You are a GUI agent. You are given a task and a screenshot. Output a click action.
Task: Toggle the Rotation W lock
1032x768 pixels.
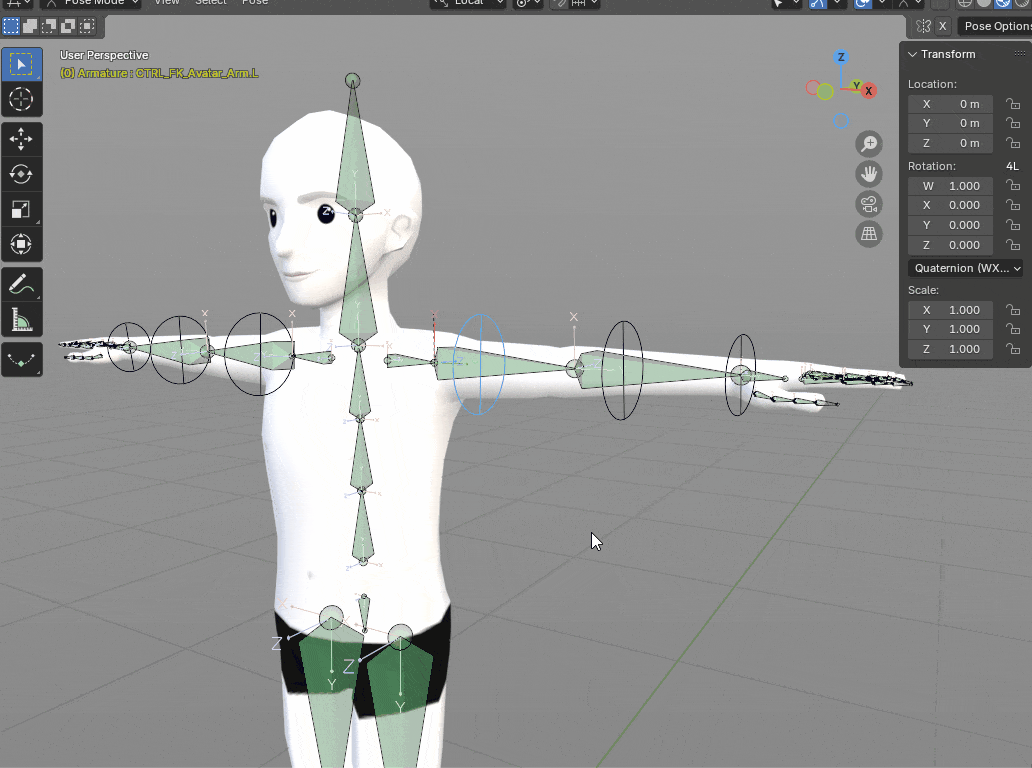[1012, 186]
